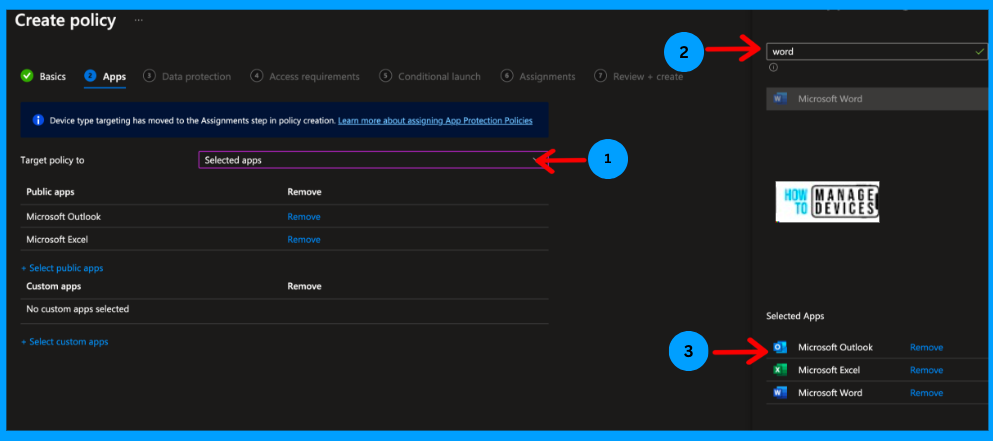Click the green checkmark next to Basics
993x441 pixels.
27,76
